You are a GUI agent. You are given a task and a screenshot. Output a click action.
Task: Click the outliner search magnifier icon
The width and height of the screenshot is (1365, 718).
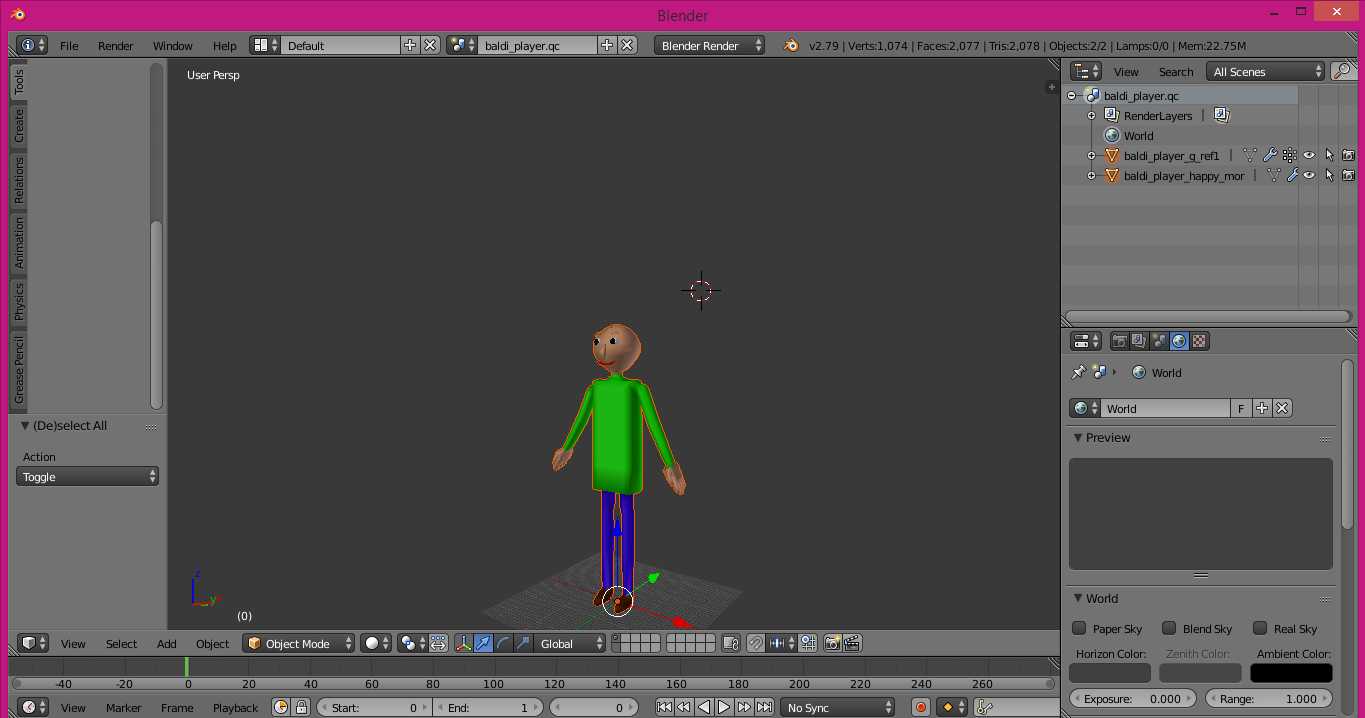(x=1341, y=71)
